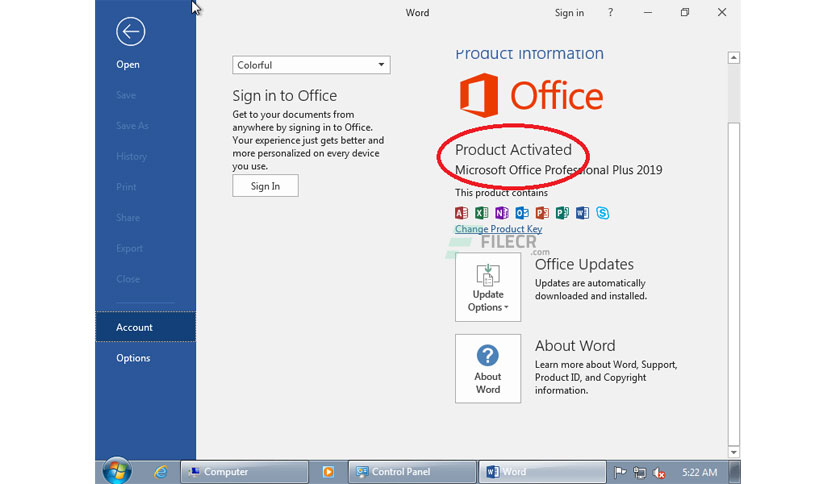This screenshot has width=836, height=484.
Task: Select Save in the backstage menu
Action: 126,95
